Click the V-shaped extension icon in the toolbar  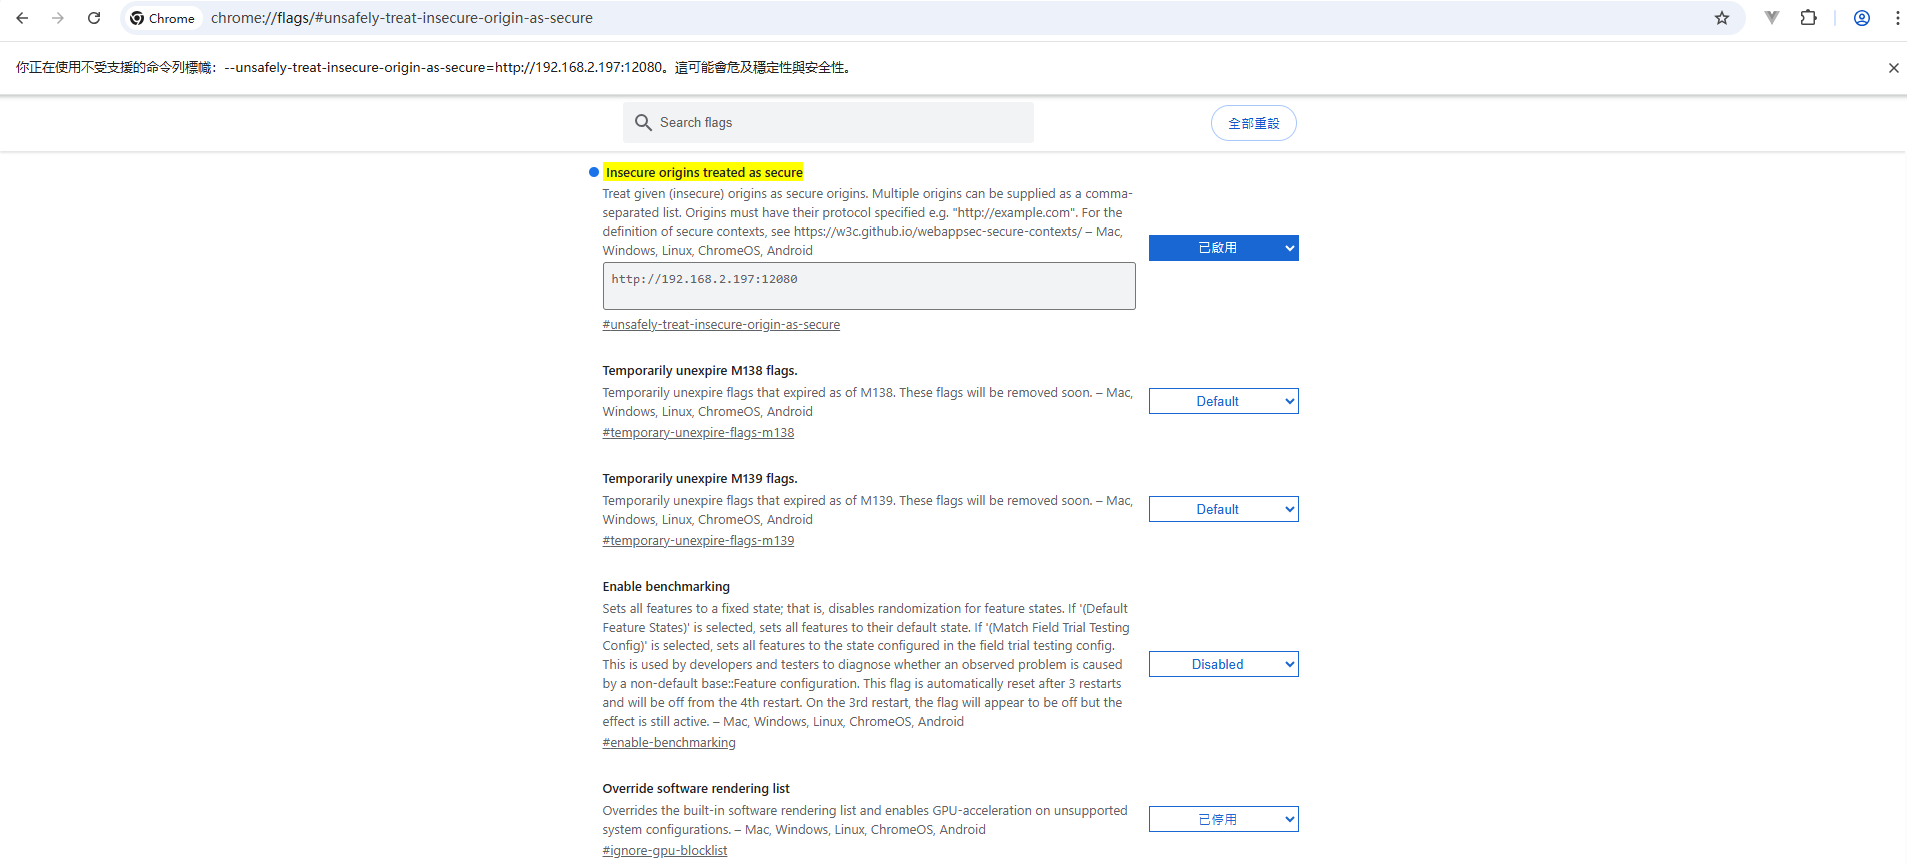point(1772,18)
